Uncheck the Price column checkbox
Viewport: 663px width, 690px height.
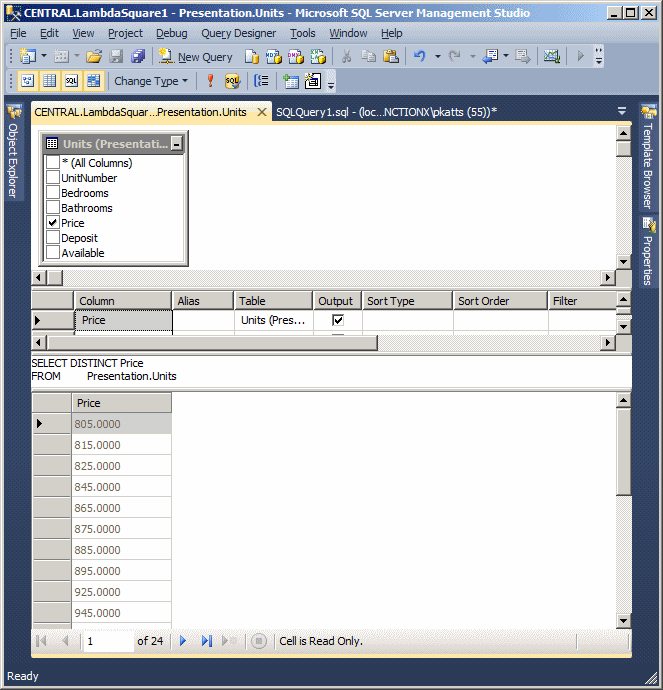coord(53,222)
